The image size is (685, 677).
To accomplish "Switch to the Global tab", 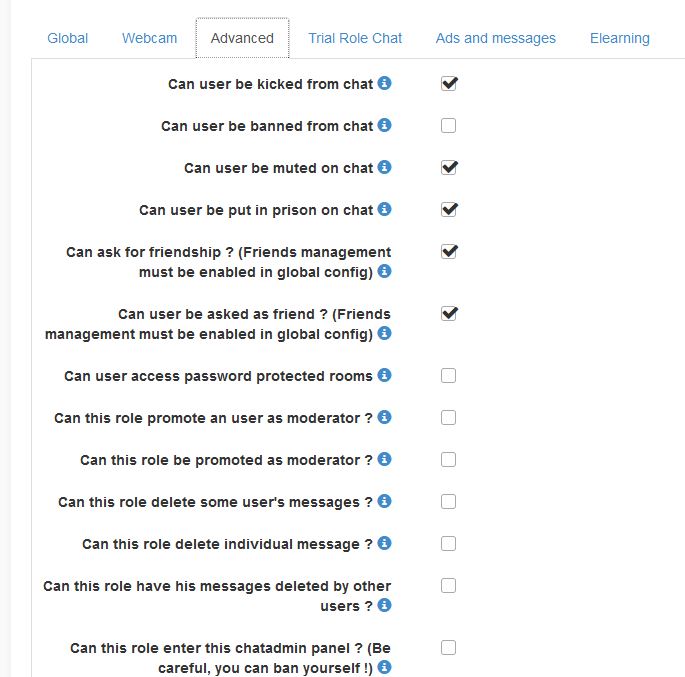I will click(x=68, y=38).
